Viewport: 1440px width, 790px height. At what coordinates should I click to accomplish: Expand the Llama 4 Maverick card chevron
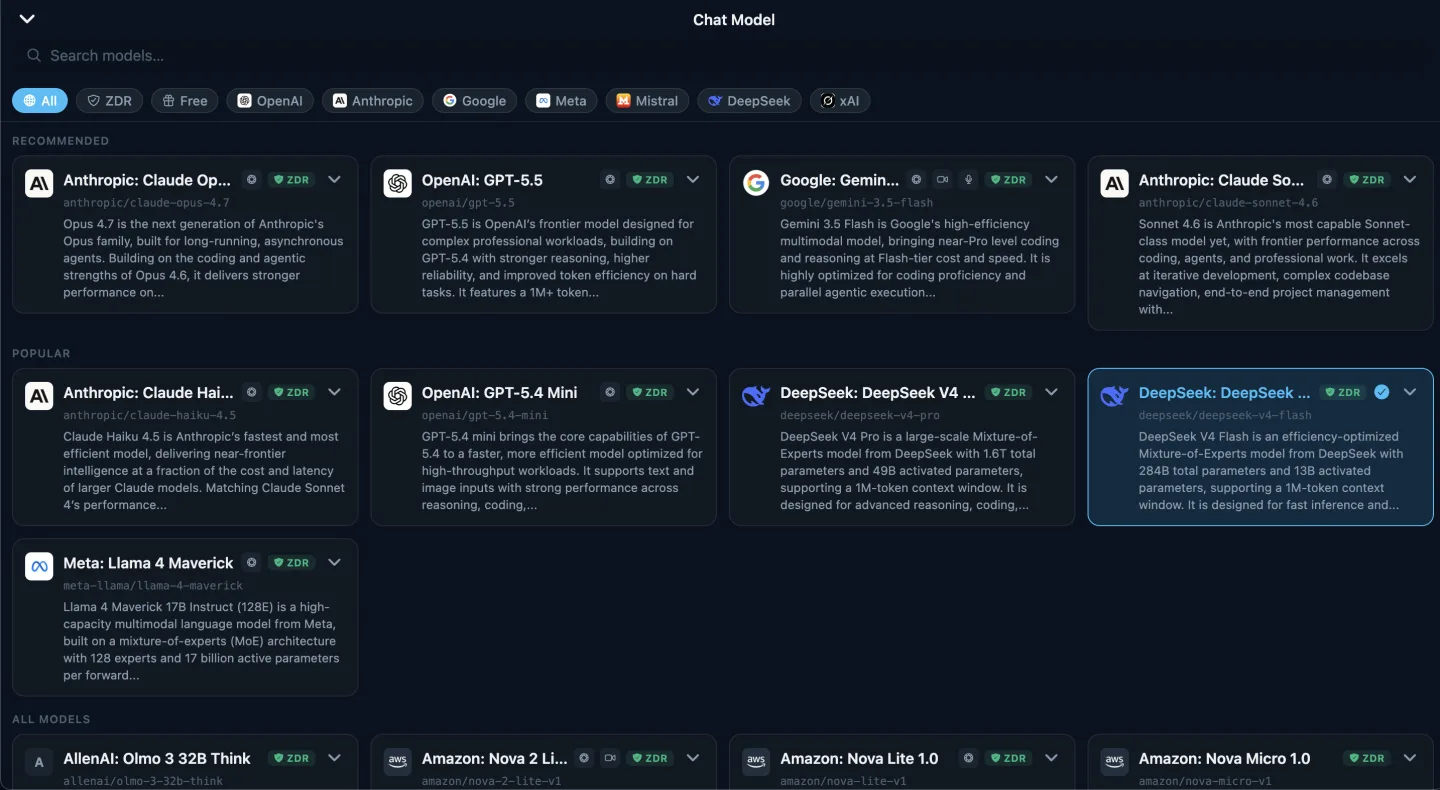(x=334, y=563)
